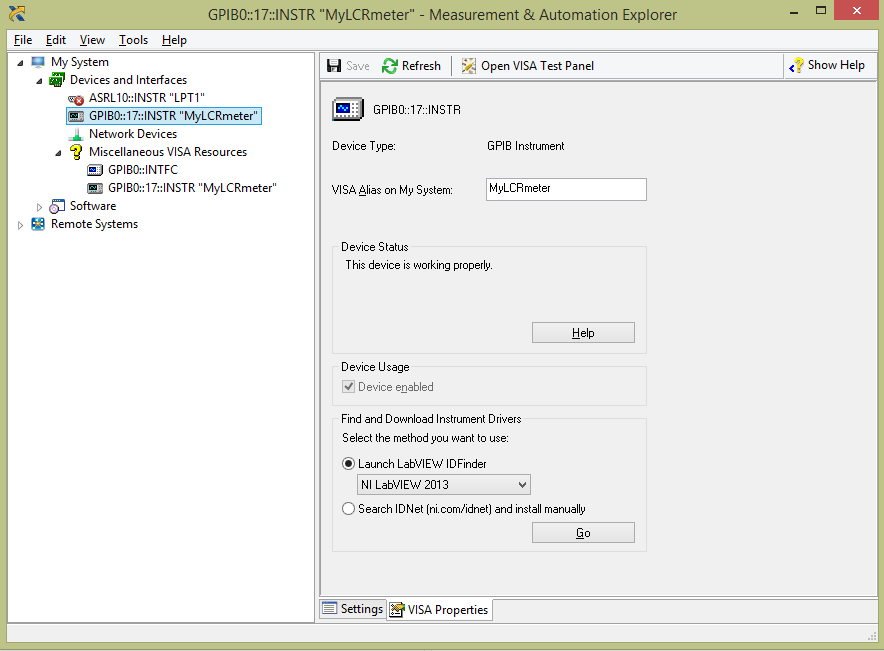Switch to the Settings tab
Screen dimensions: 884x651
(353, 609)
